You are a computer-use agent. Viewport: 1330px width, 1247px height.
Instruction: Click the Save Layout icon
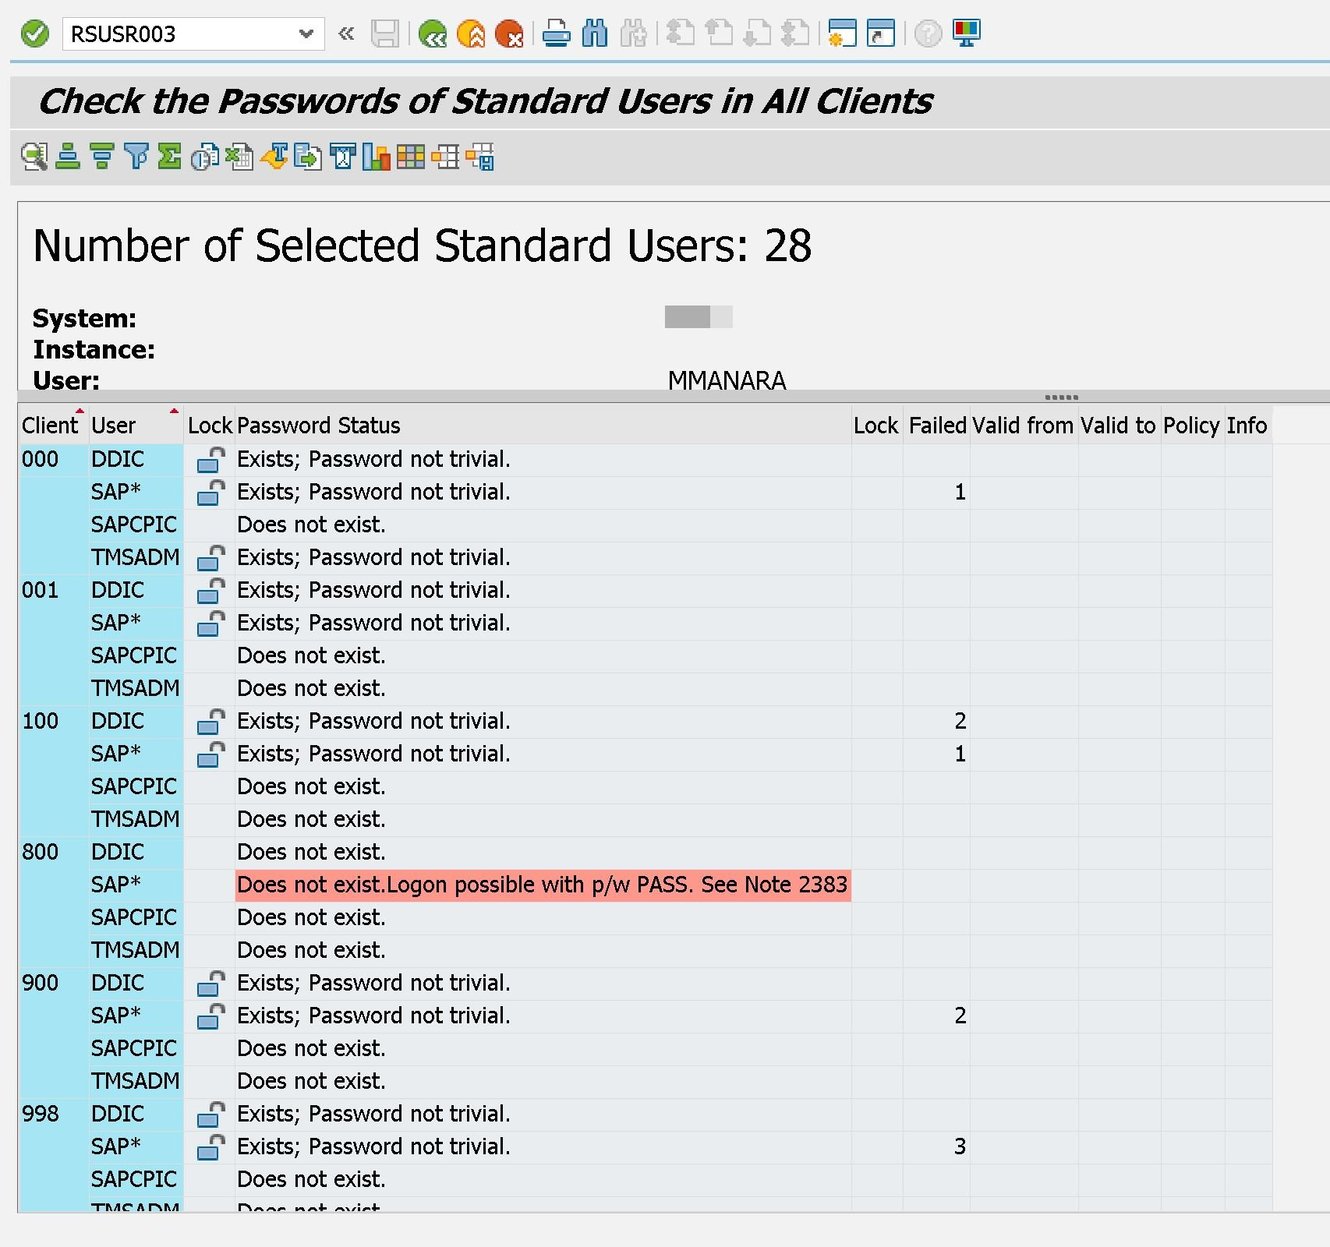(480, 157)
